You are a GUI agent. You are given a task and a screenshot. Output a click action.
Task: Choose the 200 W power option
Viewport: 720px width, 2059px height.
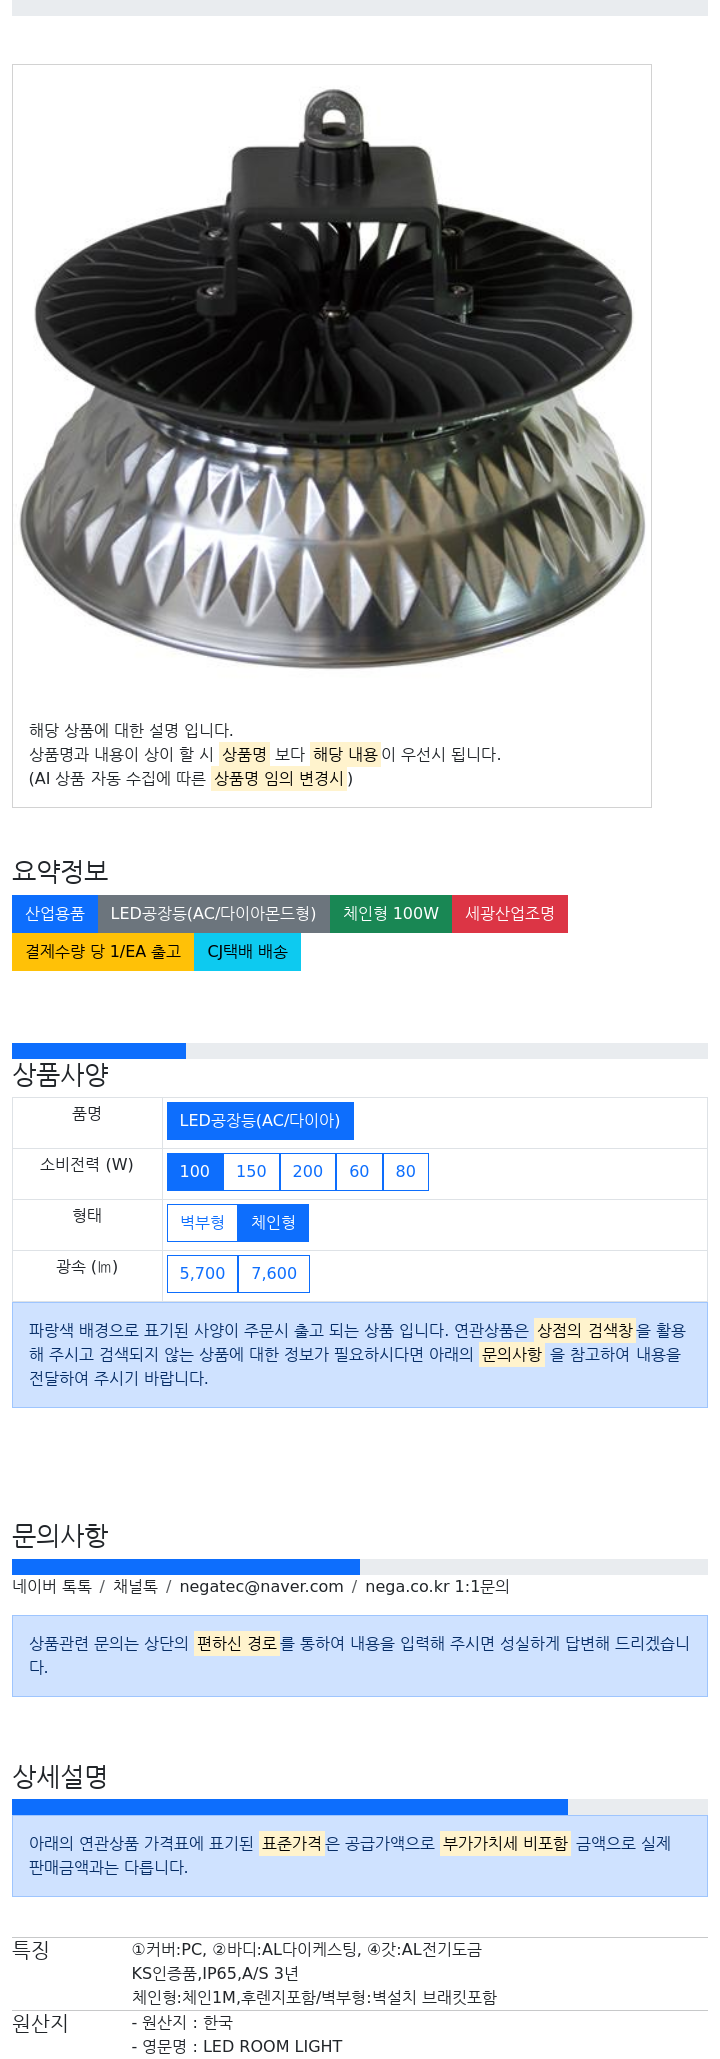(x=308, y=1172)
